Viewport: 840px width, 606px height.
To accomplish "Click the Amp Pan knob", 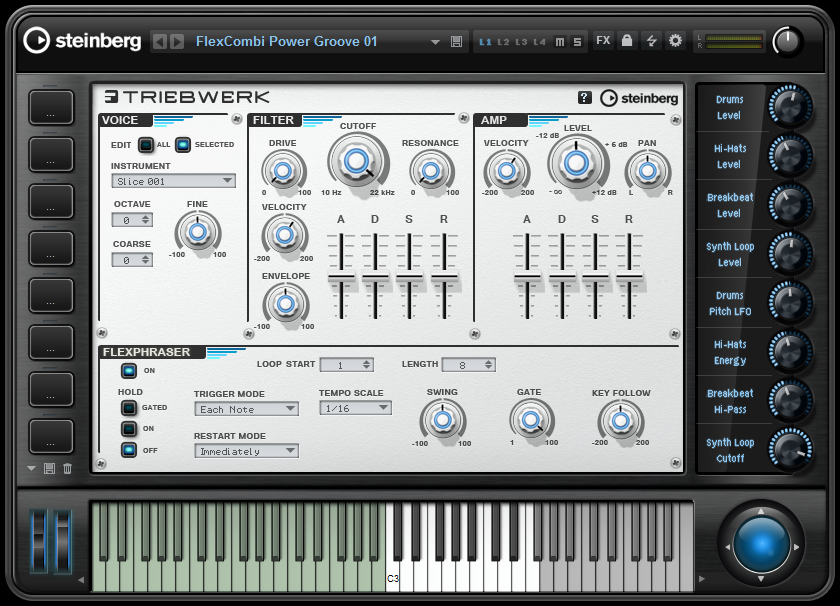I will pyautogui.click(x=647, y=171).
